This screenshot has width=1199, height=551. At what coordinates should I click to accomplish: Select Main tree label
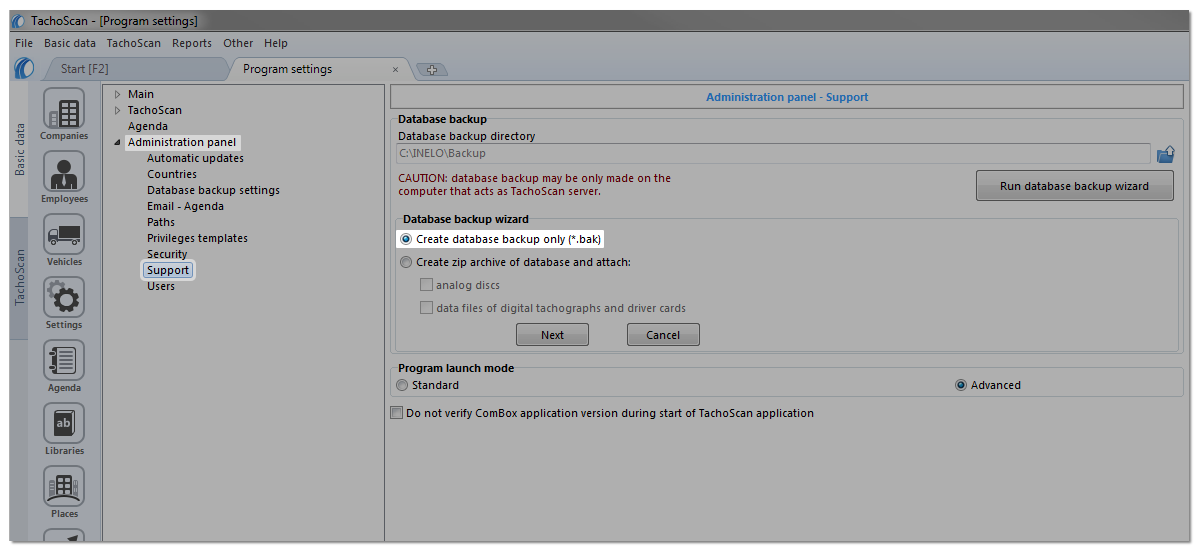[141, 94]
